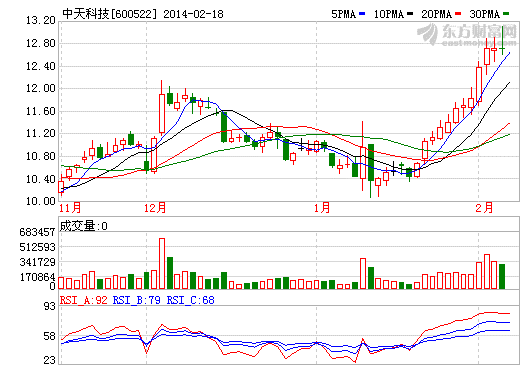Click the 1月 month label
The height and width of the screenshot is (365, 520).
(x=322, y=208)
